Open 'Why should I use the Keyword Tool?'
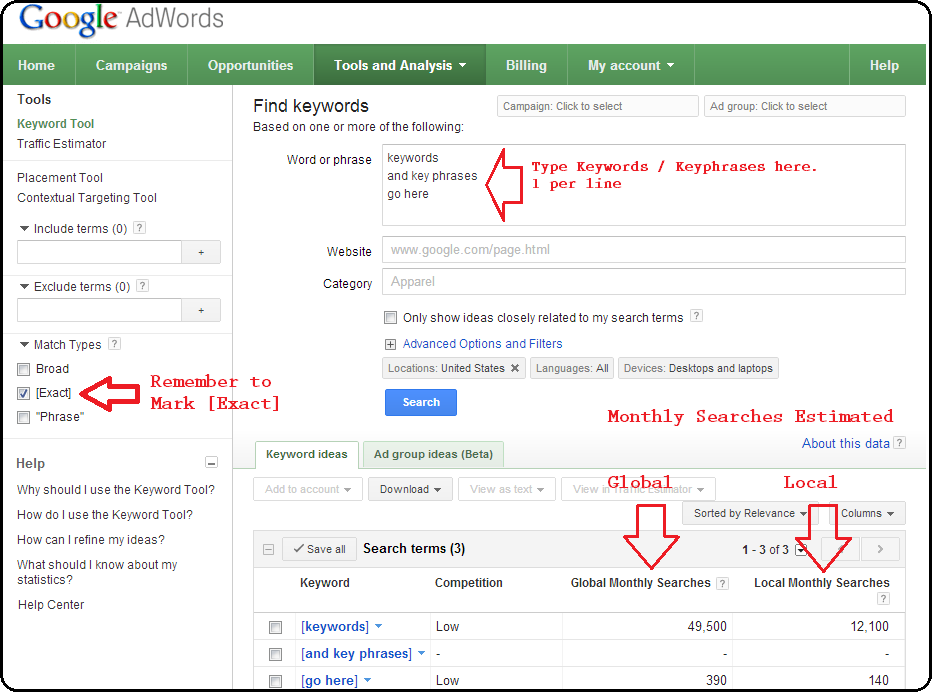 116,490
